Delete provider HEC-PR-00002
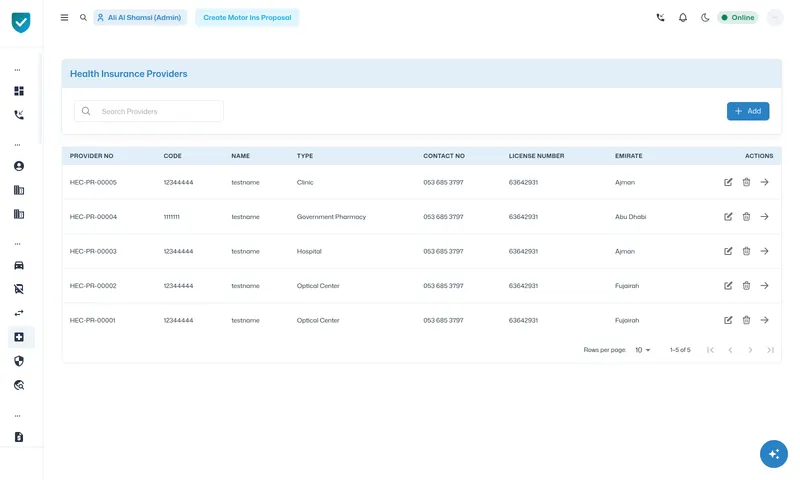 coord(746,286)
